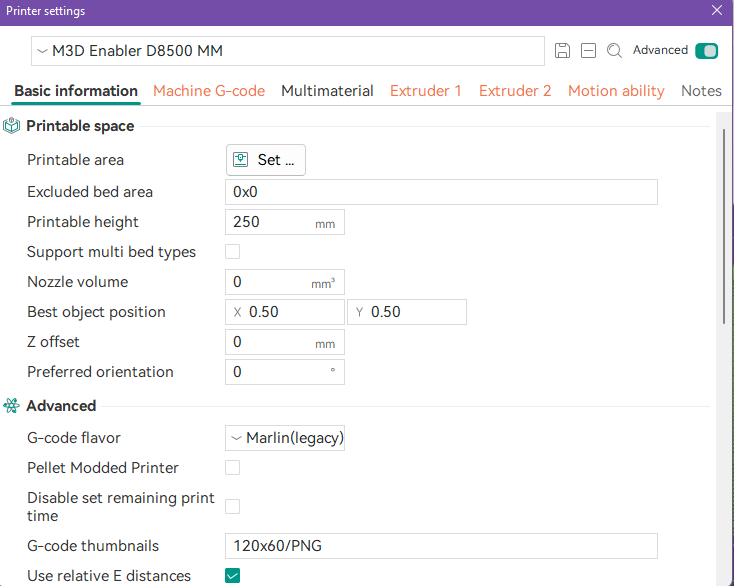
Task: Click the bed icon inside Set button
Action: (241, 160)
